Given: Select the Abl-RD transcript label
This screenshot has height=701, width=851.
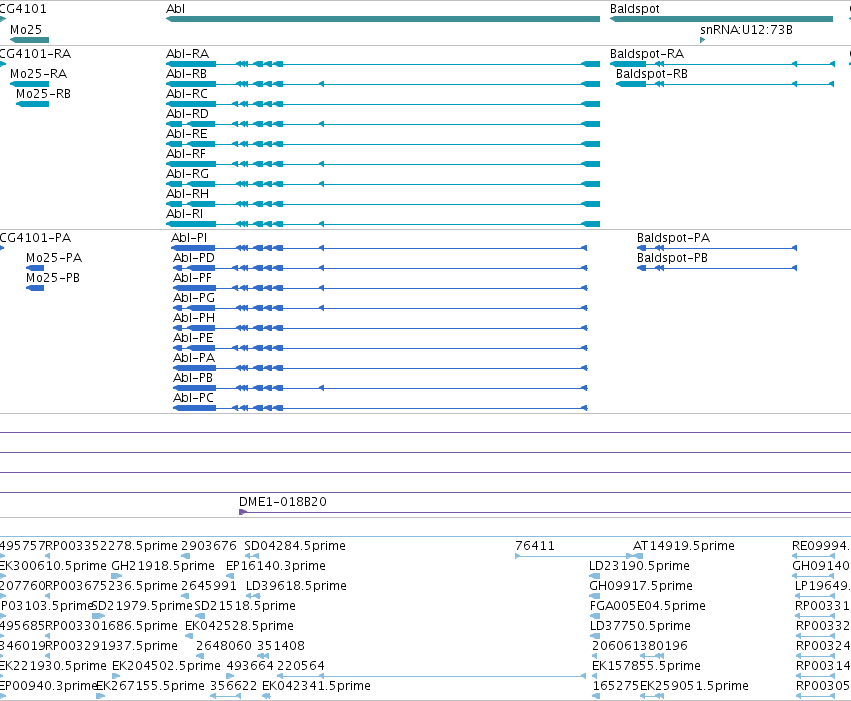Looking at the screenshot, I should click(187, 114).
